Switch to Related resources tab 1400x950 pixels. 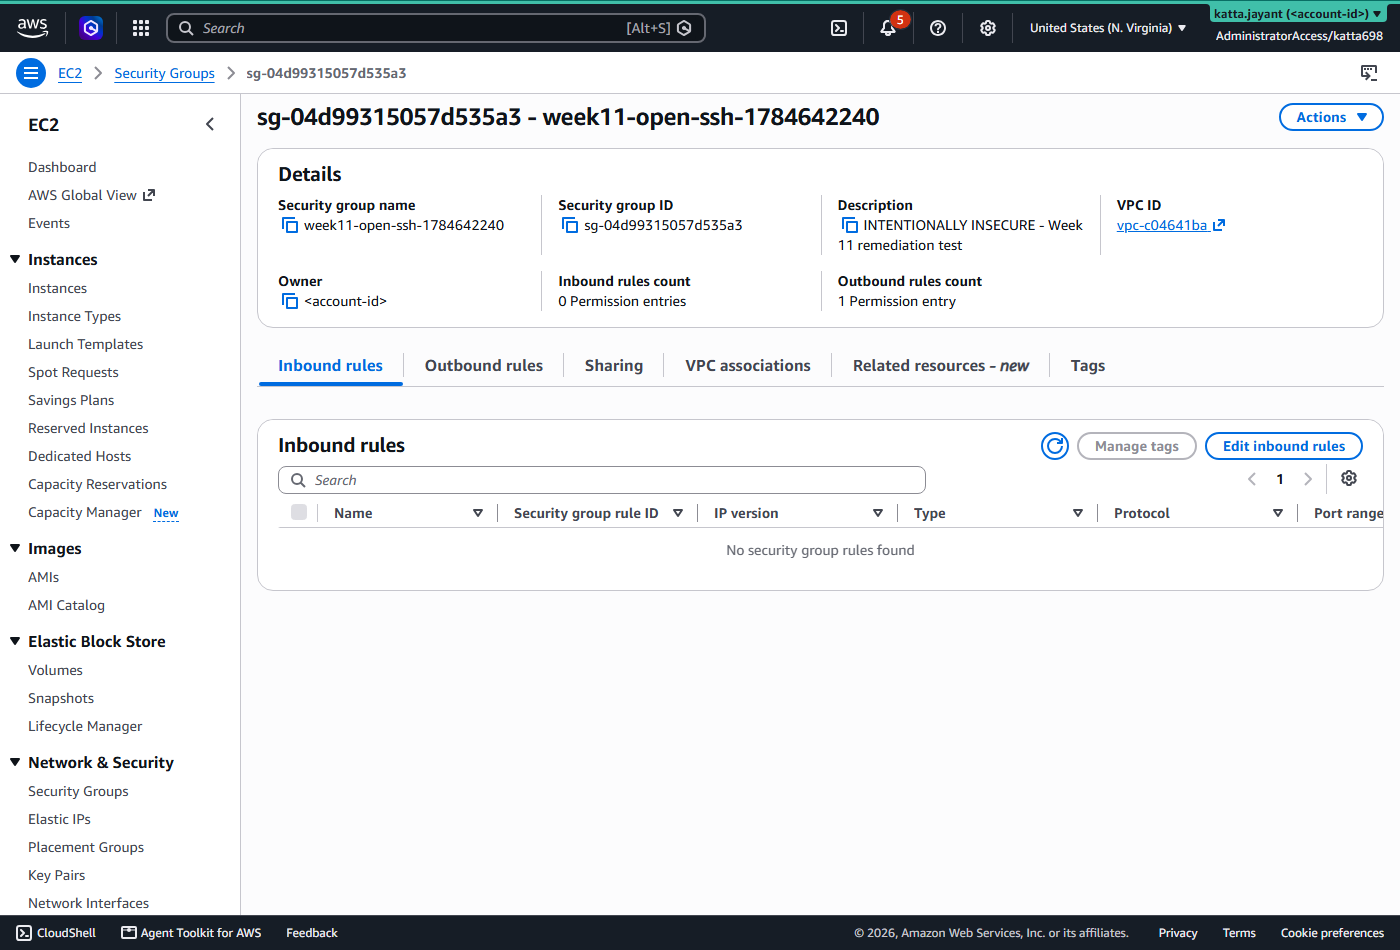(941, 366)
